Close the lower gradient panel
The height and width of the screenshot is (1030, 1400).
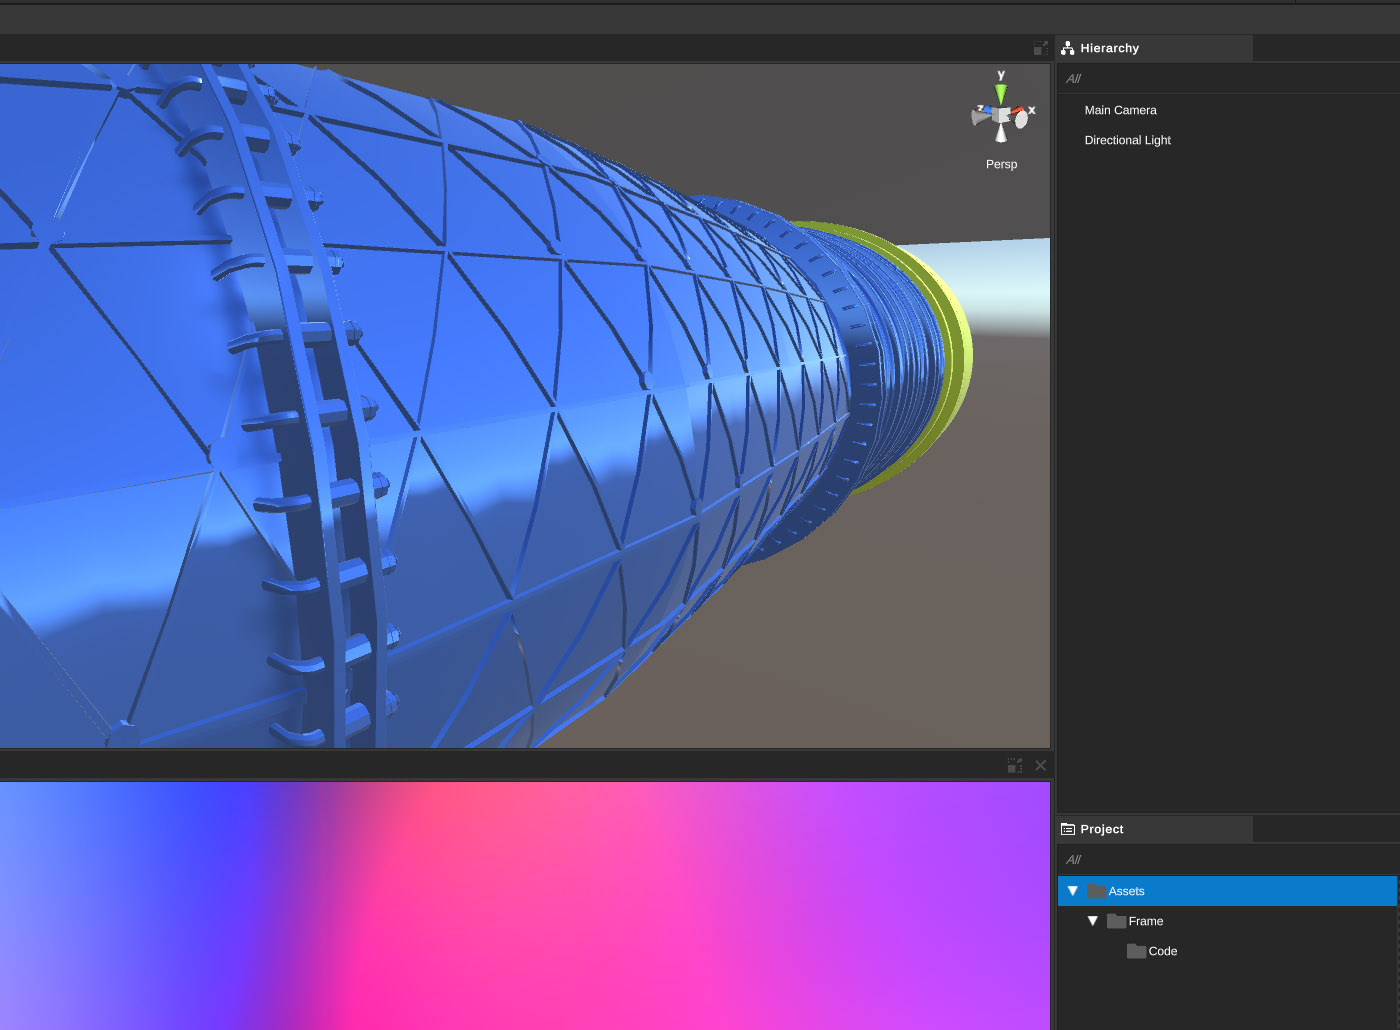tap(1041, 766)
